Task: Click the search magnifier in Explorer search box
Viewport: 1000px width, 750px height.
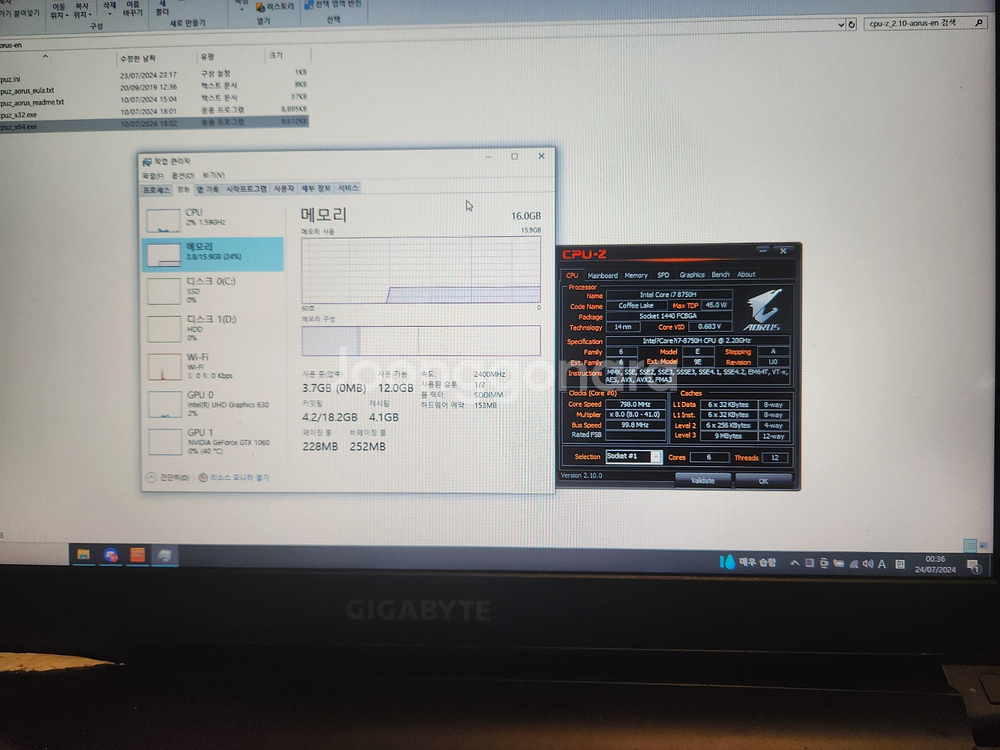Action: 979,23
